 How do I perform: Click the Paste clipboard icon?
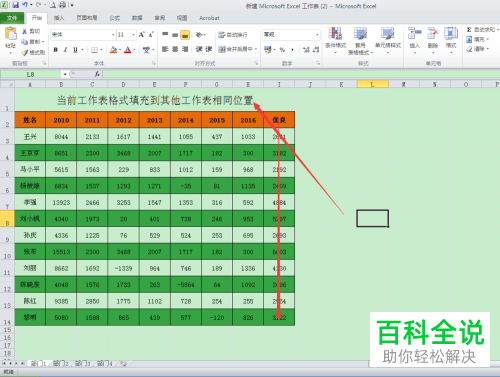click(11, 34)
